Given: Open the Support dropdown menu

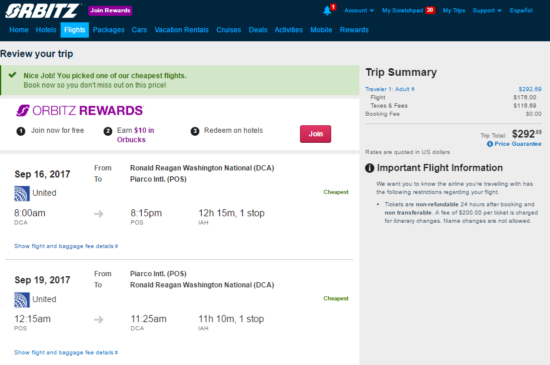Looking at the screenshot, I should [x=487, y=11].
